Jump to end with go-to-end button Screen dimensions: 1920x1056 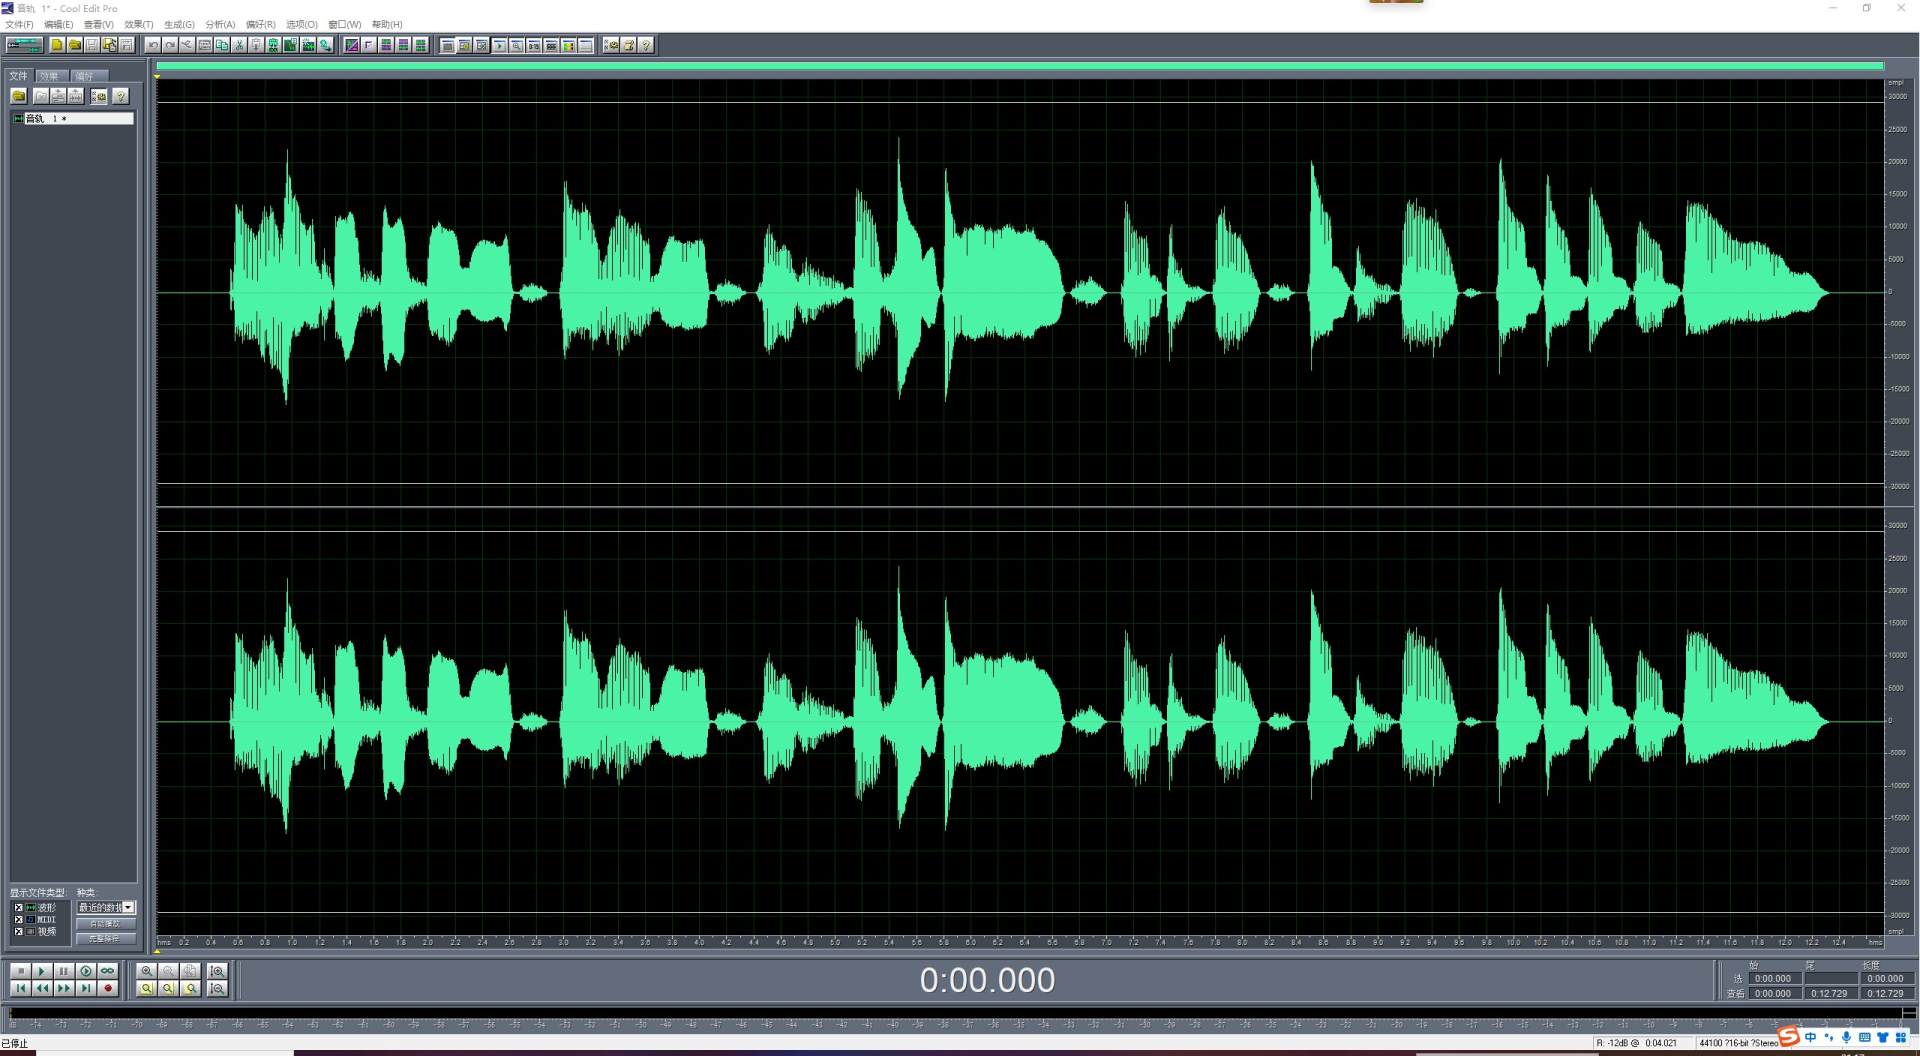(x=86, y=988)
